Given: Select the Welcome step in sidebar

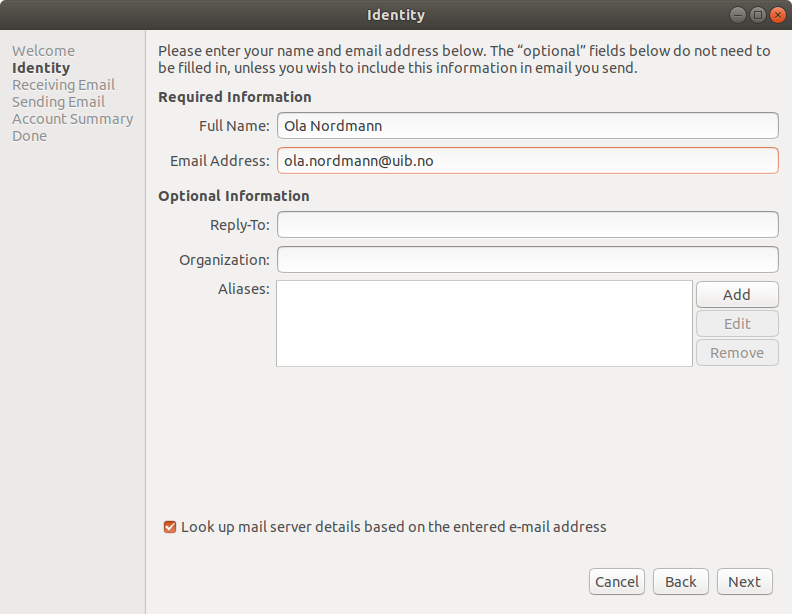Looking at the screenshot, I should coord(43,51).
